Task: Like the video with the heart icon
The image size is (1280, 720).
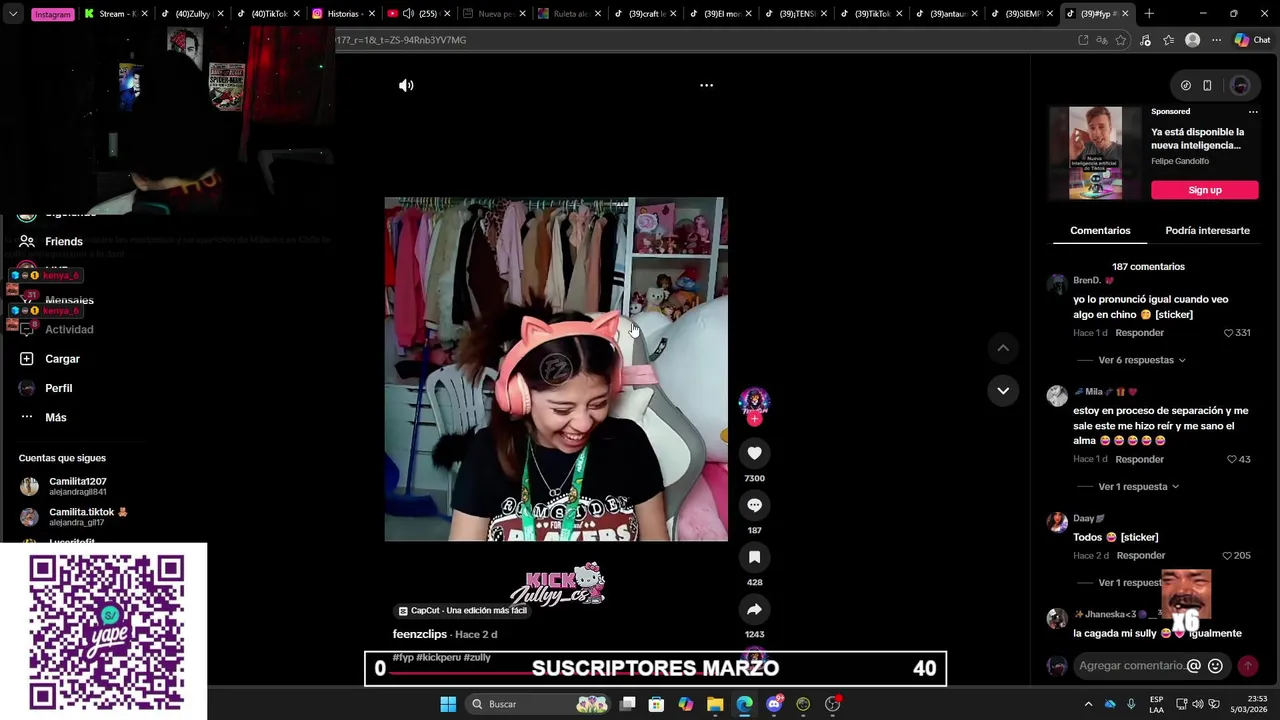Action: point(754,453)
